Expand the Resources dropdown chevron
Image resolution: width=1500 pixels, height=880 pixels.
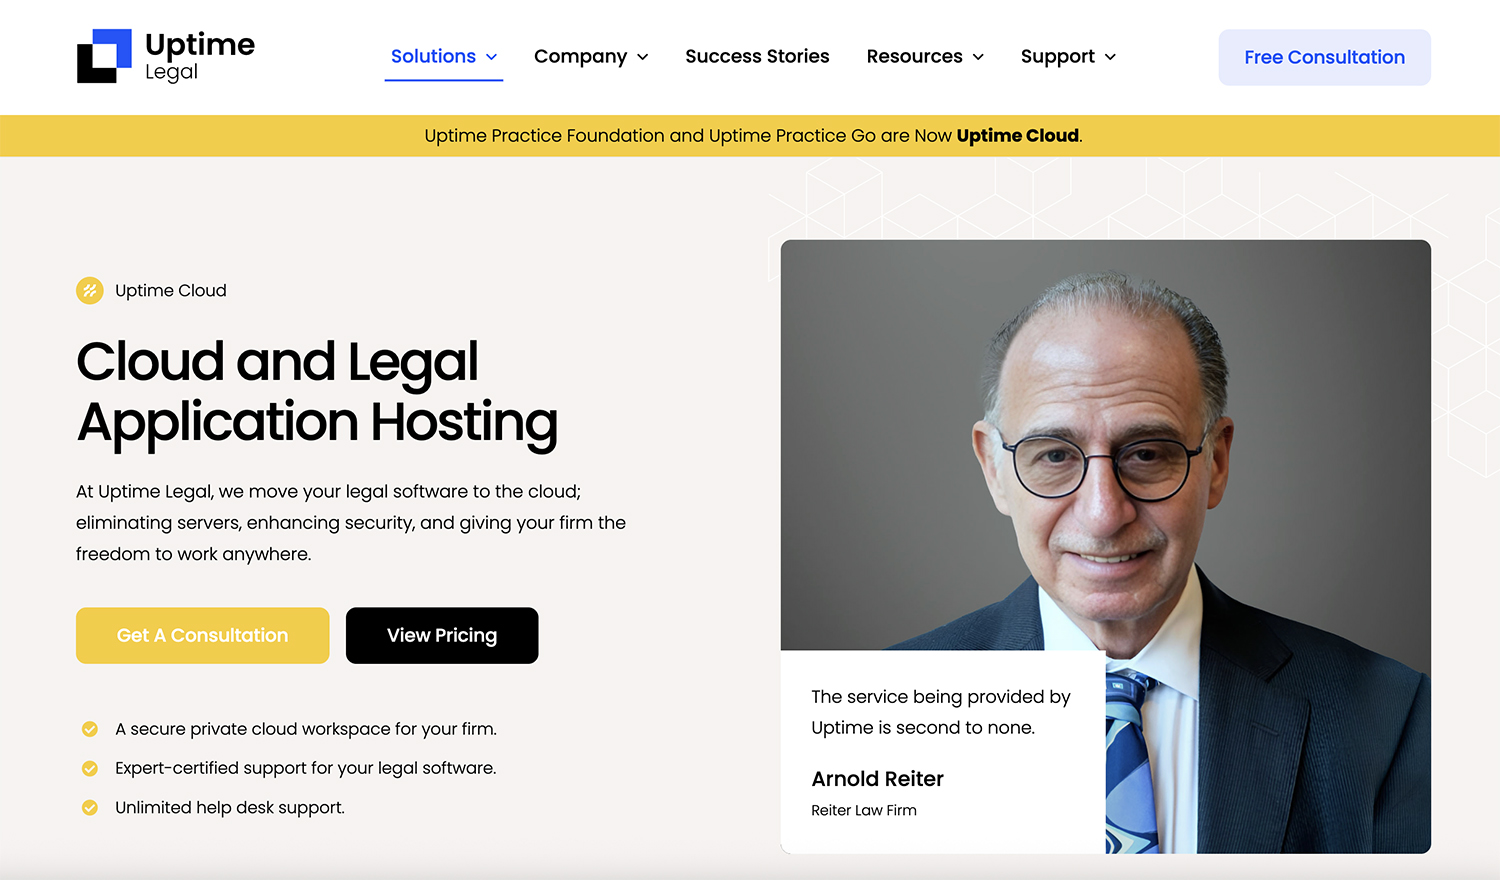point(978,57)
